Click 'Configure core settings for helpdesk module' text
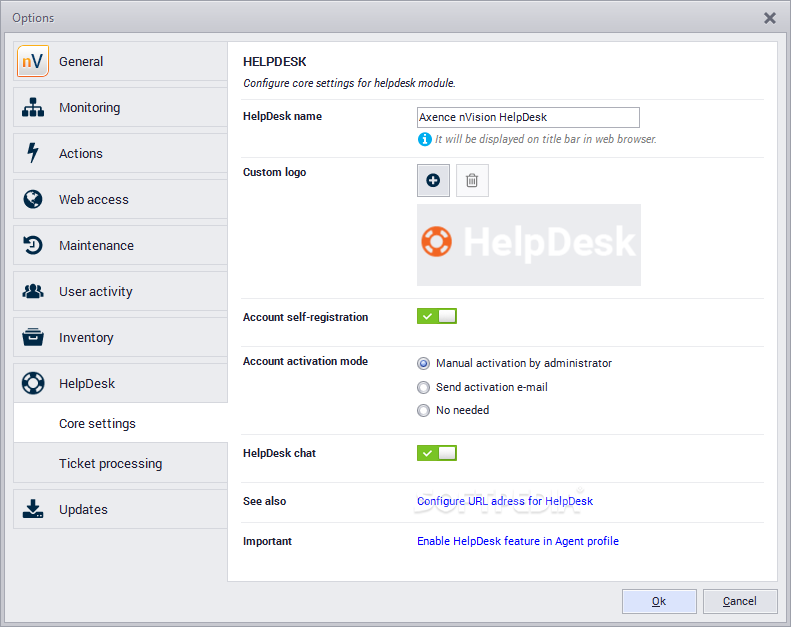This screenshot has width=791, height=627. click(x=349, y=83)
